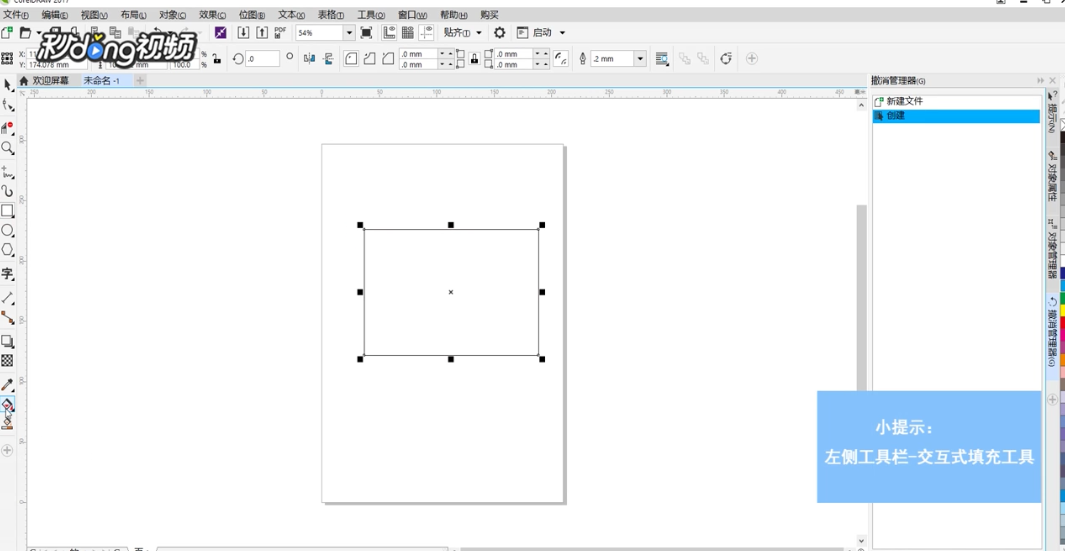
Task: Click the Full-screen preview icon
Action: [366, 33]
